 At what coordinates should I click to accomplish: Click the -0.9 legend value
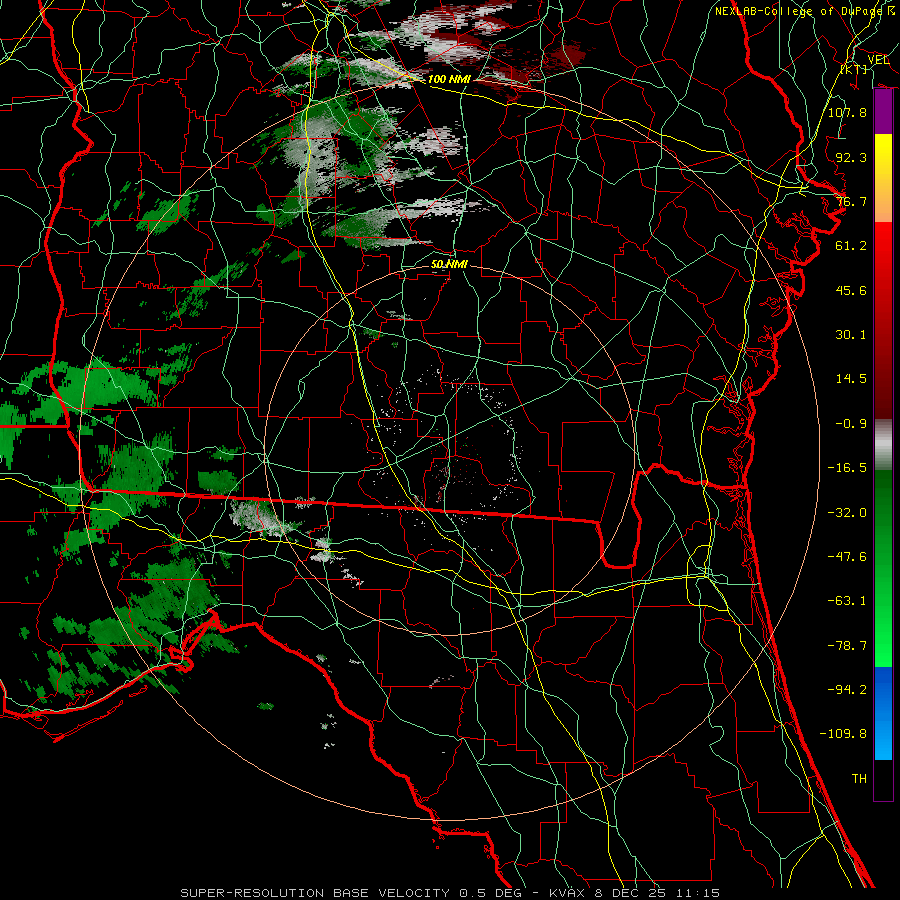851,424
